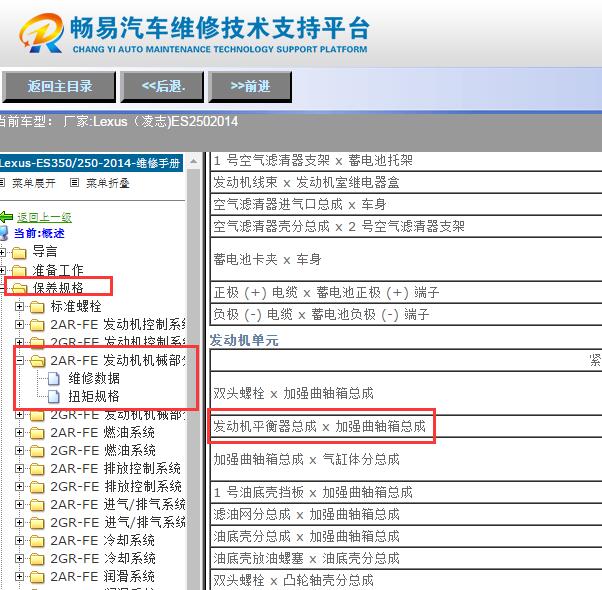
Task: Open the 返回上一级 link
Action: point(44,218)
